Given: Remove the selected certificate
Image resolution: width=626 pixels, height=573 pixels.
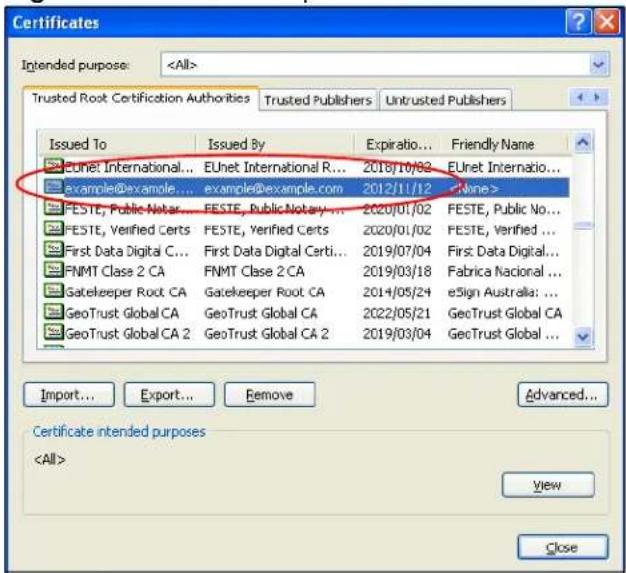Looking at the screenshot, I should 270,395.
